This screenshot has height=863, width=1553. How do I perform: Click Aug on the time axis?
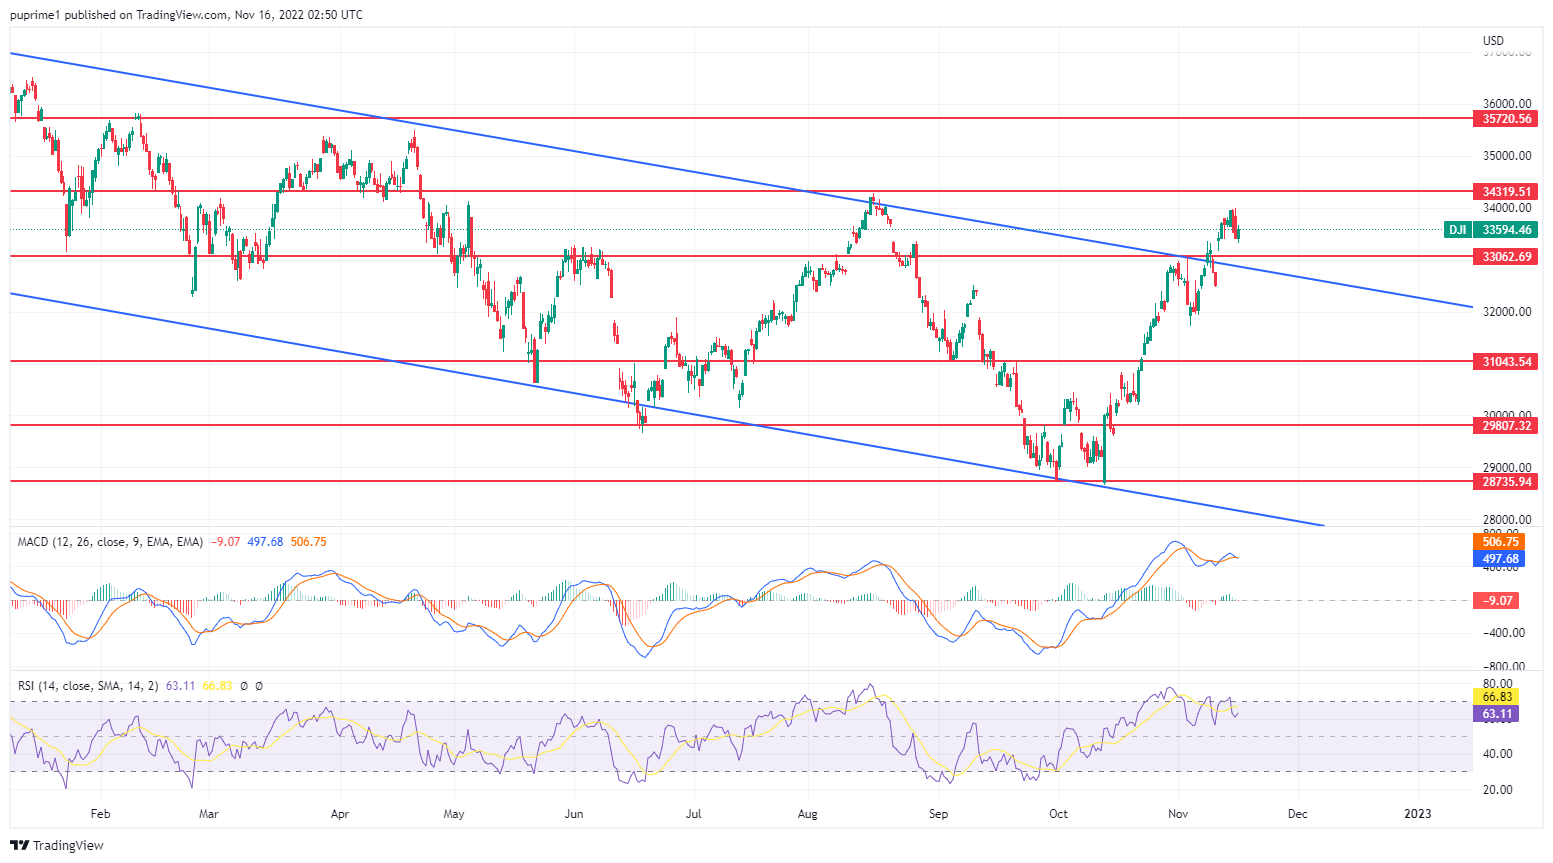pyautogui.click(x=808, y=814)
